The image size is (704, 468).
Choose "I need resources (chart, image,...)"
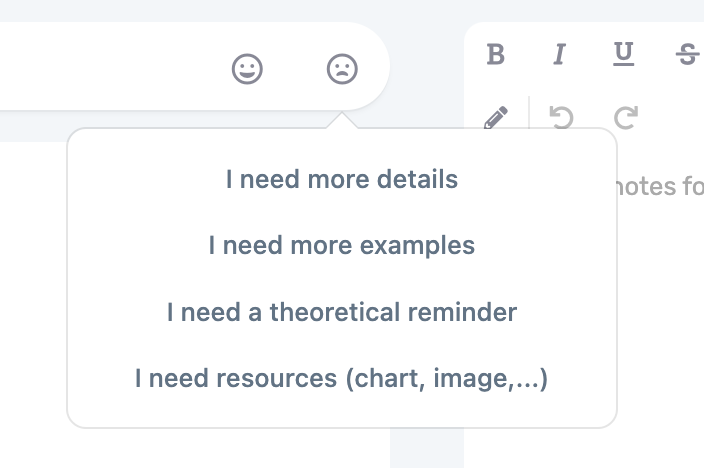(x=342, y=379)
